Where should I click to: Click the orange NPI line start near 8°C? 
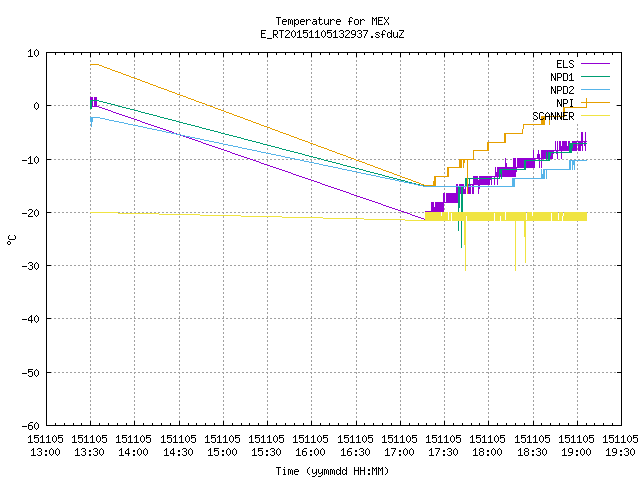point(94,64)
